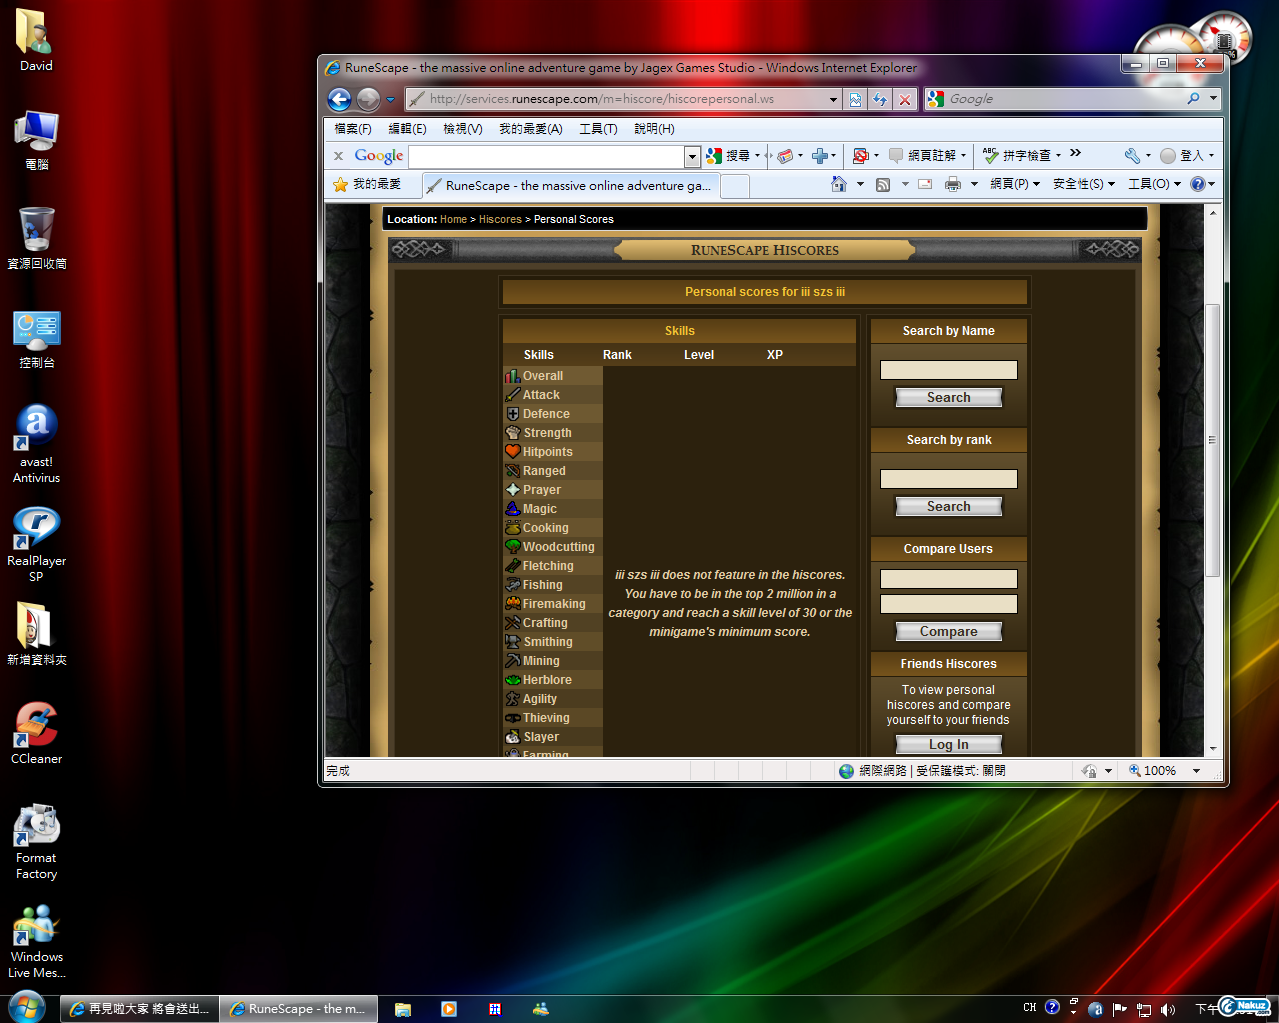The image size is (1279, 1023).
Task: Click the Mining pickaxe icon
Action: click(x=512, y=661)
